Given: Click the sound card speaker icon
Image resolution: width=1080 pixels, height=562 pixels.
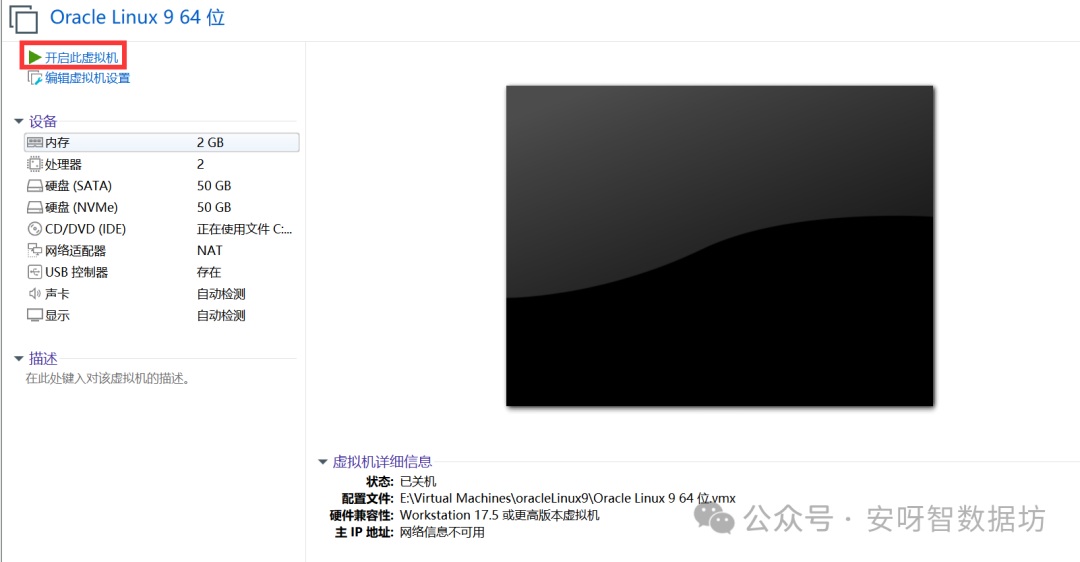Looking at the screenshot, I should 34,293.
